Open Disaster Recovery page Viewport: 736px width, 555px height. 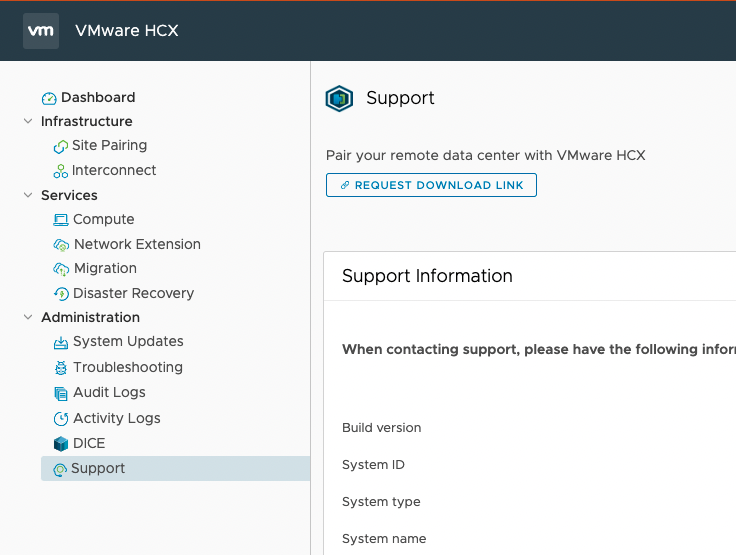134,293
